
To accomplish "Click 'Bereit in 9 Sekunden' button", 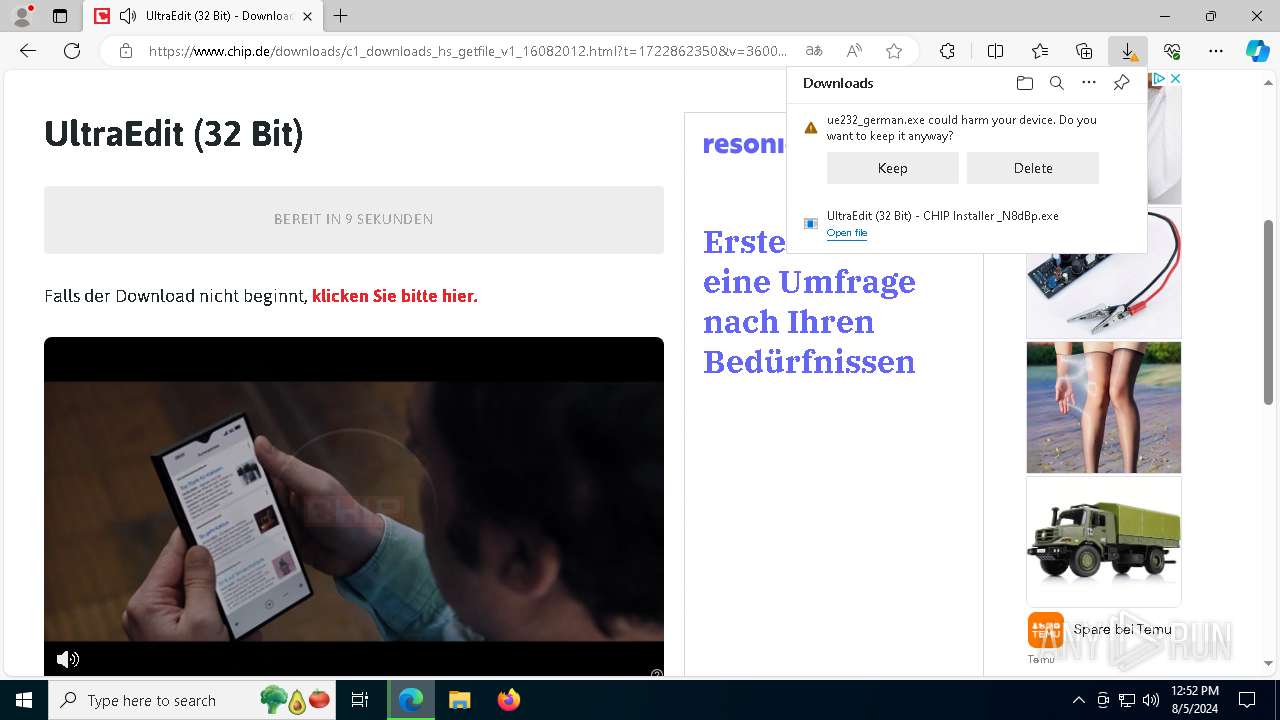I will click(x=354, y=219).
